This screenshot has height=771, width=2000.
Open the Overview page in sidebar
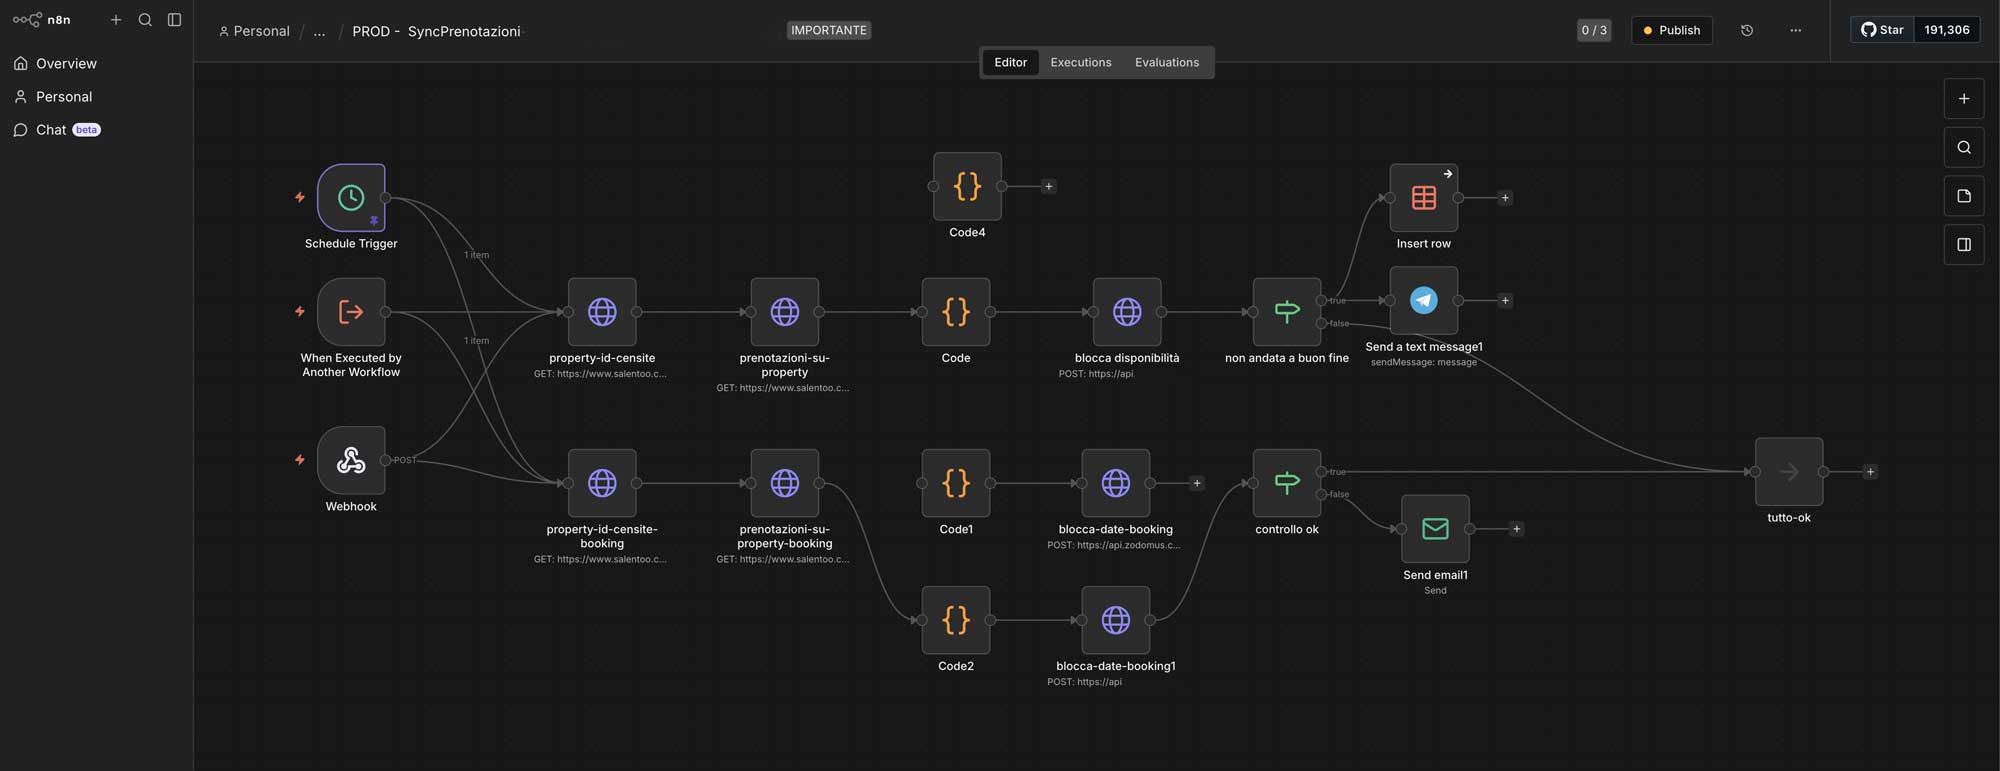pos(66,63)
